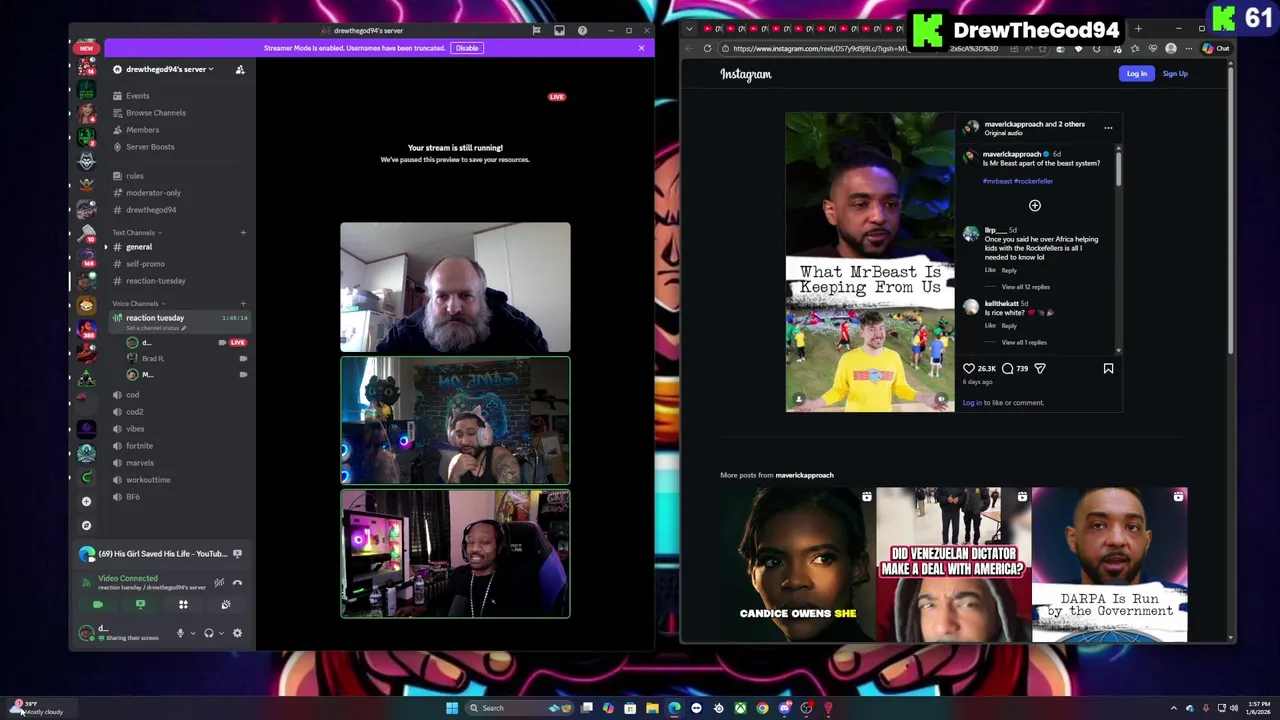Screen dimensions: 1280x720
Task: Click the Discord inbox icon in title bar
Action: [559, 30]
